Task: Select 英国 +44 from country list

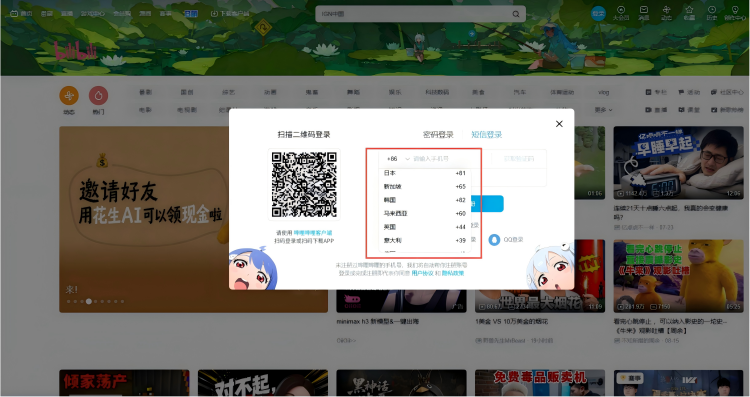Action: click(x=425, y=227)
